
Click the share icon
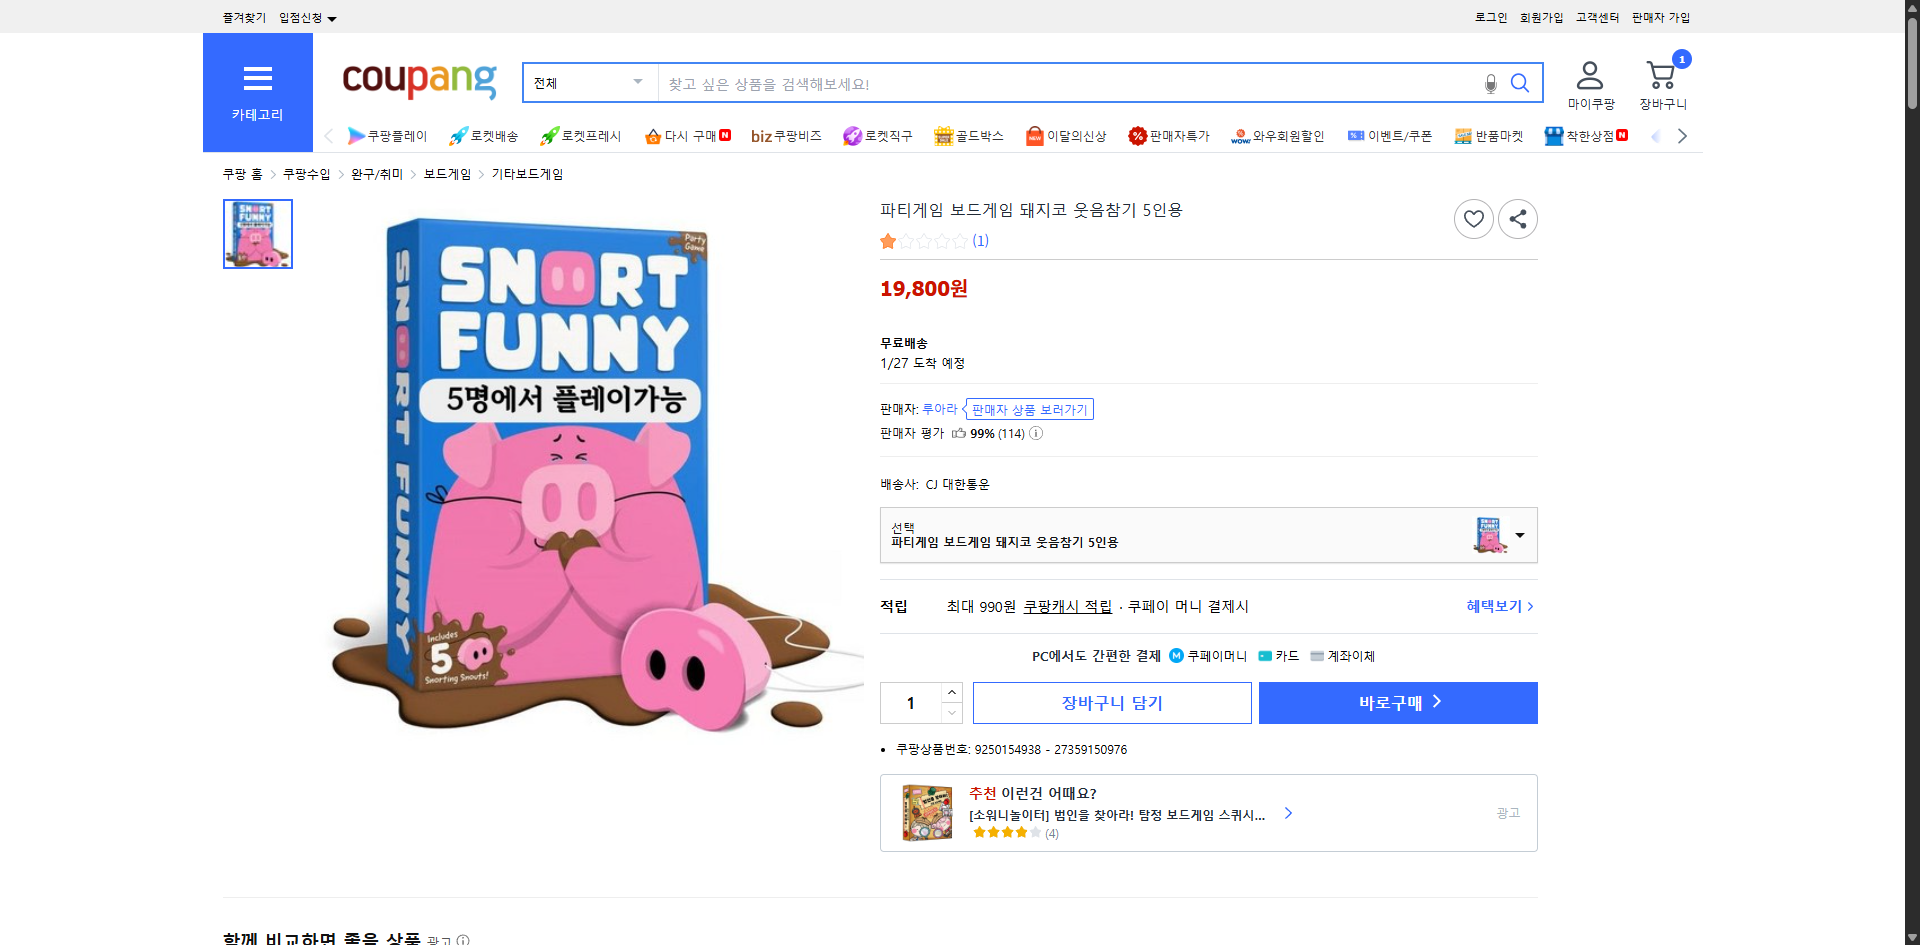(x=1517, y=218)
